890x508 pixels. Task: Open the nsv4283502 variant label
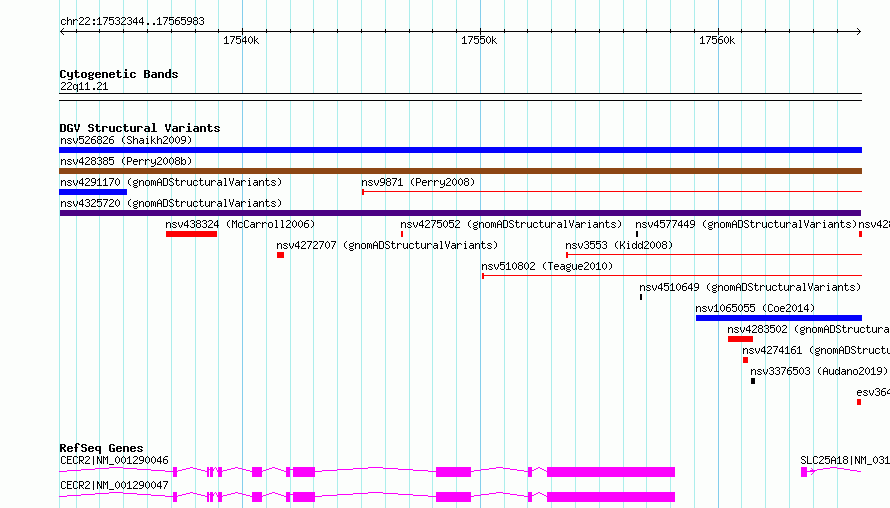[x=809, y=329]
